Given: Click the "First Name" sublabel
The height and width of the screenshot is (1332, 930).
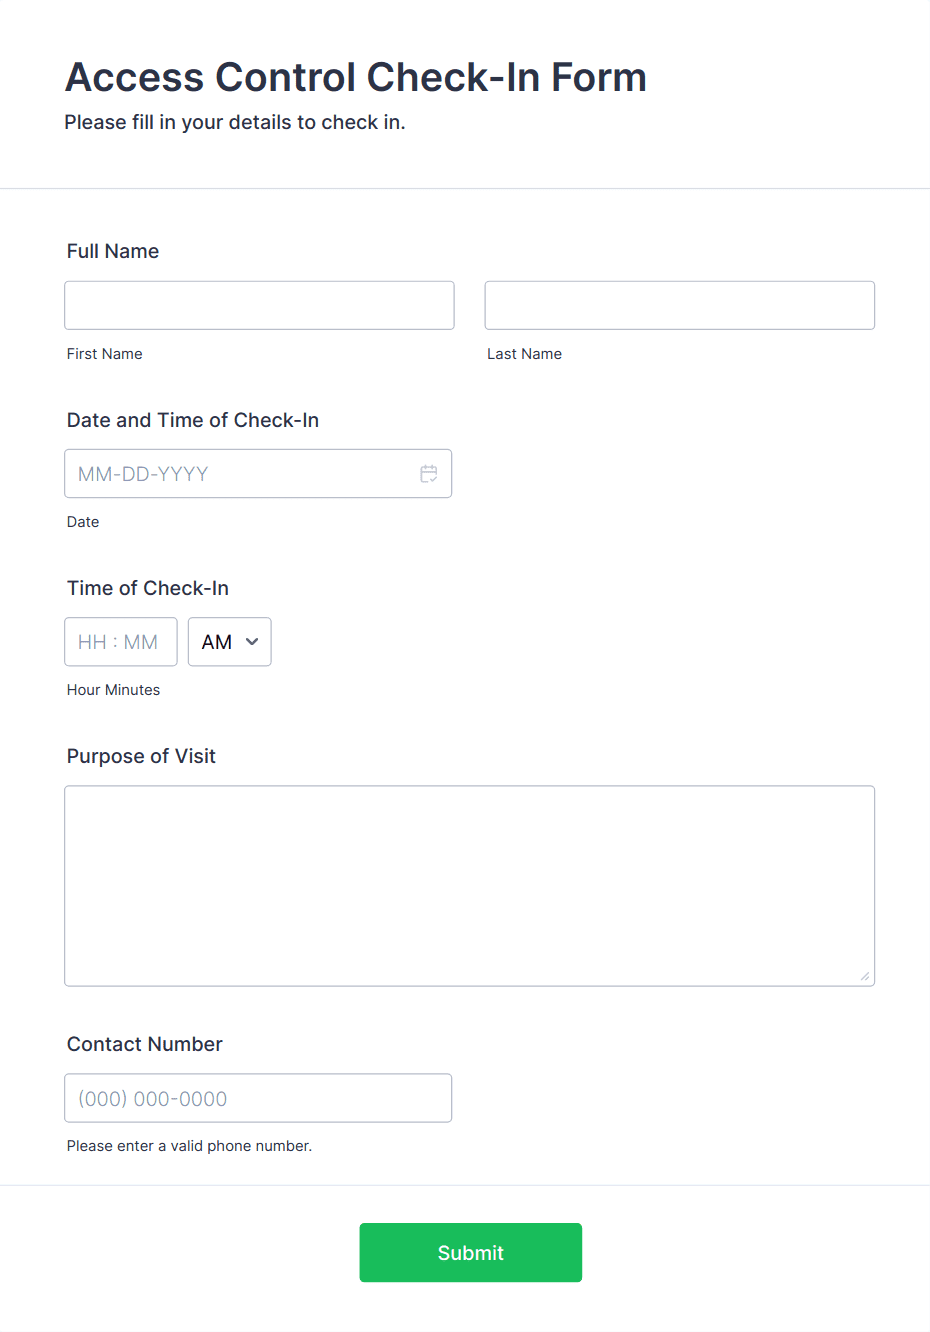Looking at the screenshot, I should click(105, 354).
